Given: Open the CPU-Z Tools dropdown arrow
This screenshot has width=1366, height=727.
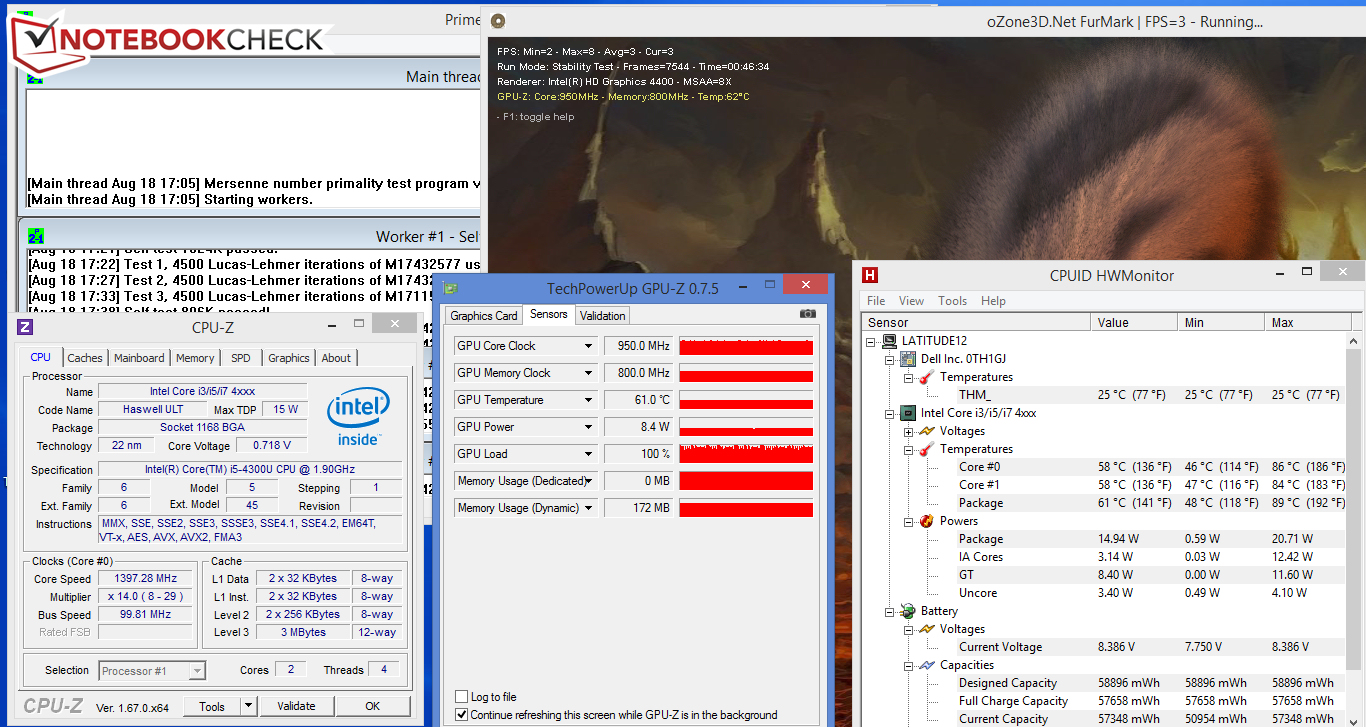Looking at the screenshot, I should [249, 706].
